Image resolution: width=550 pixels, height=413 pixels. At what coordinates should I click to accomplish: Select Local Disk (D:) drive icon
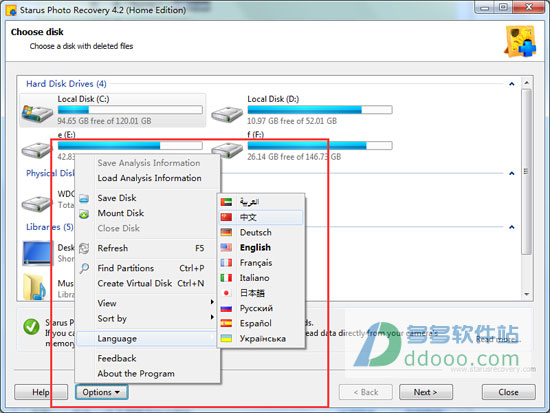[x=227, y=114]
